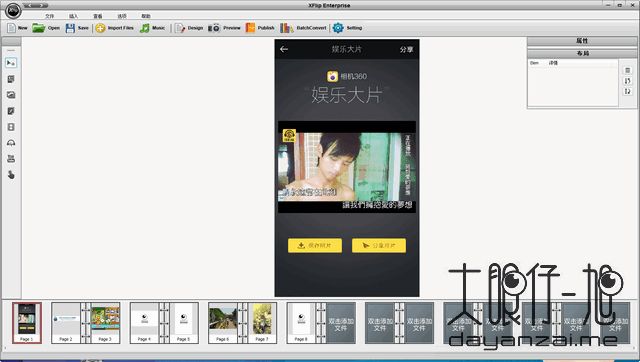Open Setting via the blue gear icon
The height and width of the screenshot is (362, 640).
338,28
